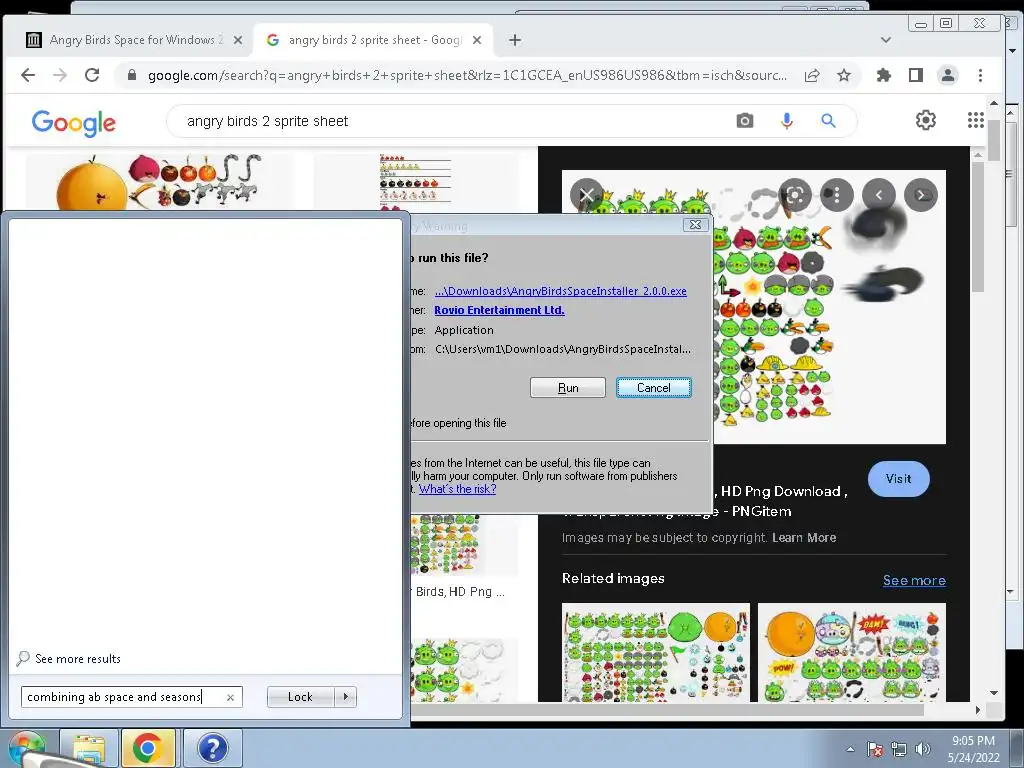The height and width of the screenshot is (768, 1024).
Task: Open the AngryBirdsSpaceInstaller_2.0.0.exe link
Action: click(x=560, y=291)
